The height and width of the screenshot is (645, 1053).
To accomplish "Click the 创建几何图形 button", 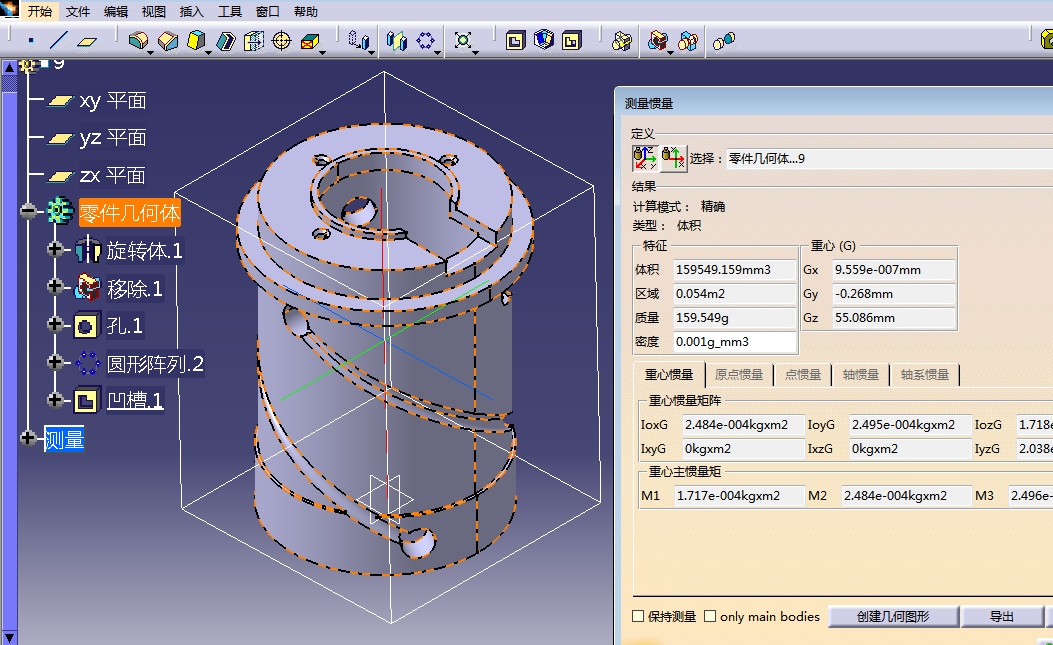I will pos(892,616).
